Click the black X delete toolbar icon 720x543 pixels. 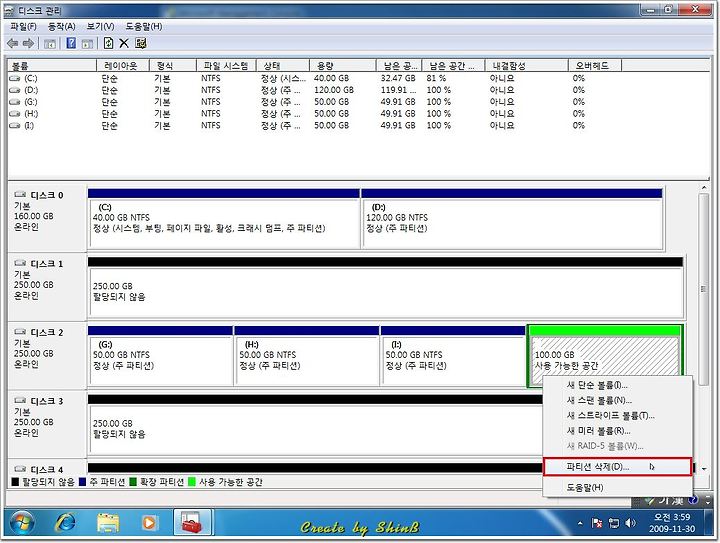124,43
